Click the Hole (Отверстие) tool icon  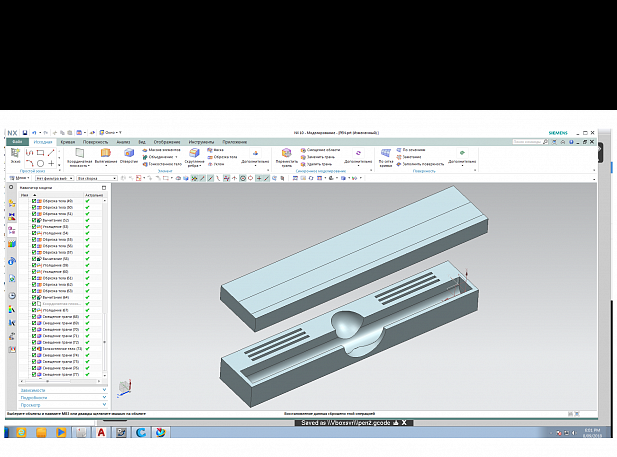tap(130, 154)
